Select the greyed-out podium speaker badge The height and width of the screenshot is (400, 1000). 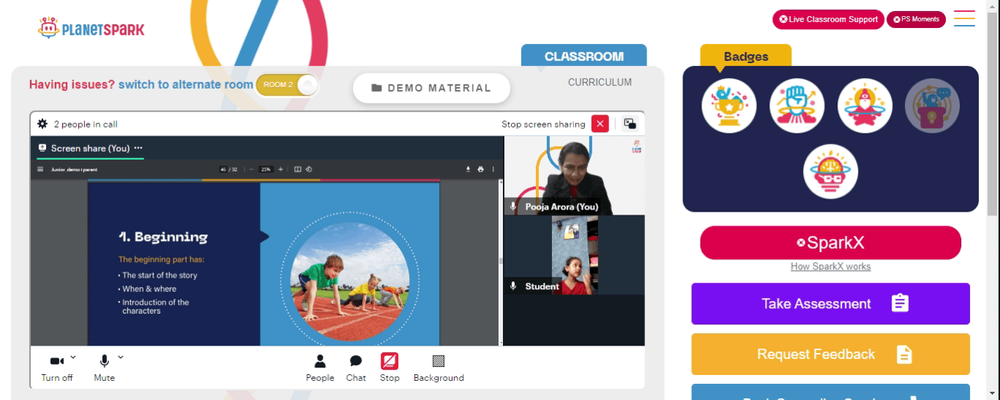(932, 106)
